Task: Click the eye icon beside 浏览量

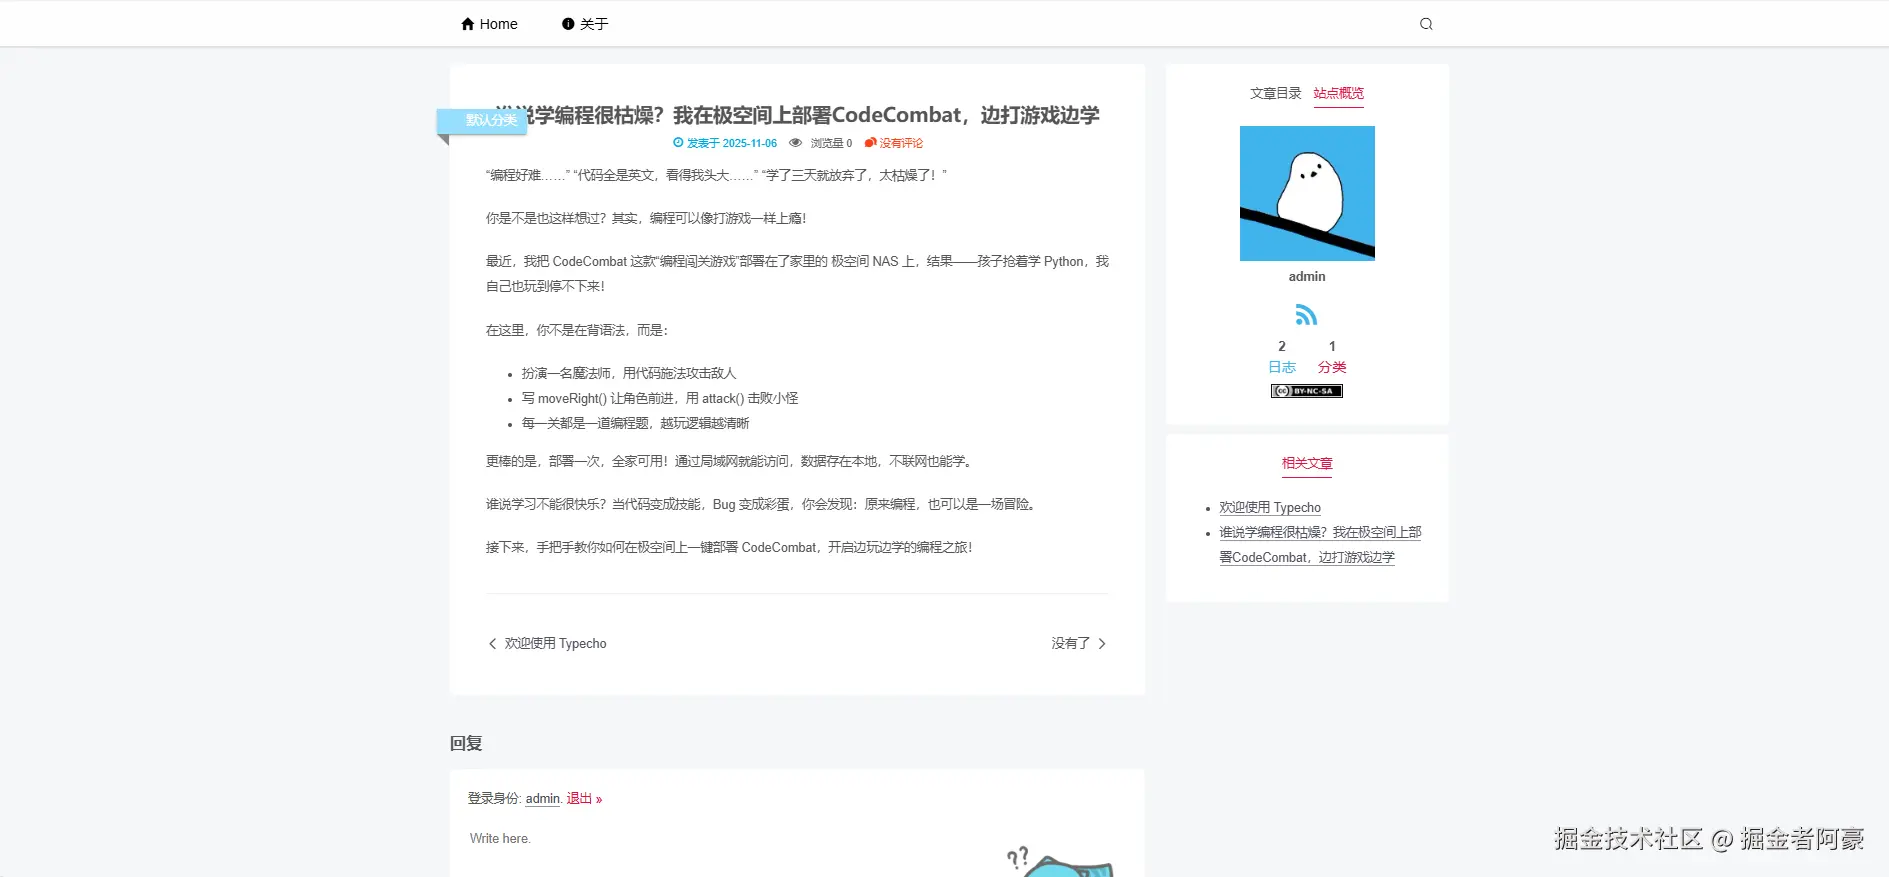Action: click(x=796, y=143)
